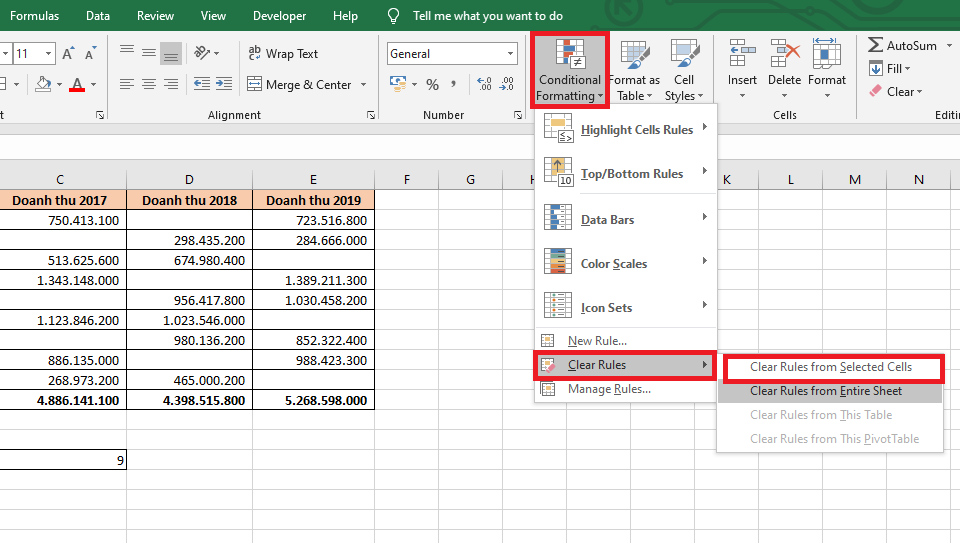Click New Rule... in the menu

point(597,341)
